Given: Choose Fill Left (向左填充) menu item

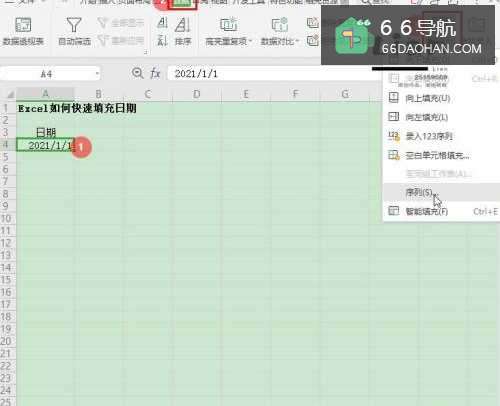Looking at the screenshot, I should (441, 117).
